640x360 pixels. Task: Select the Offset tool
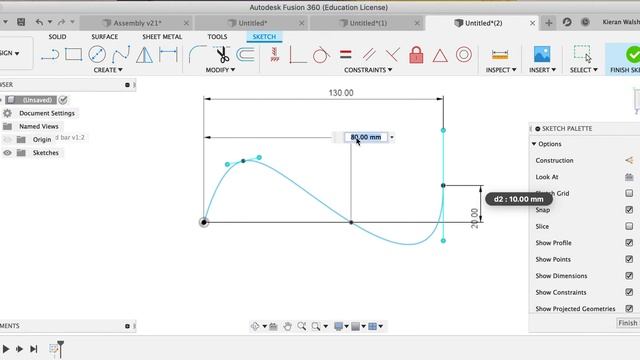(x=245, y=55)
